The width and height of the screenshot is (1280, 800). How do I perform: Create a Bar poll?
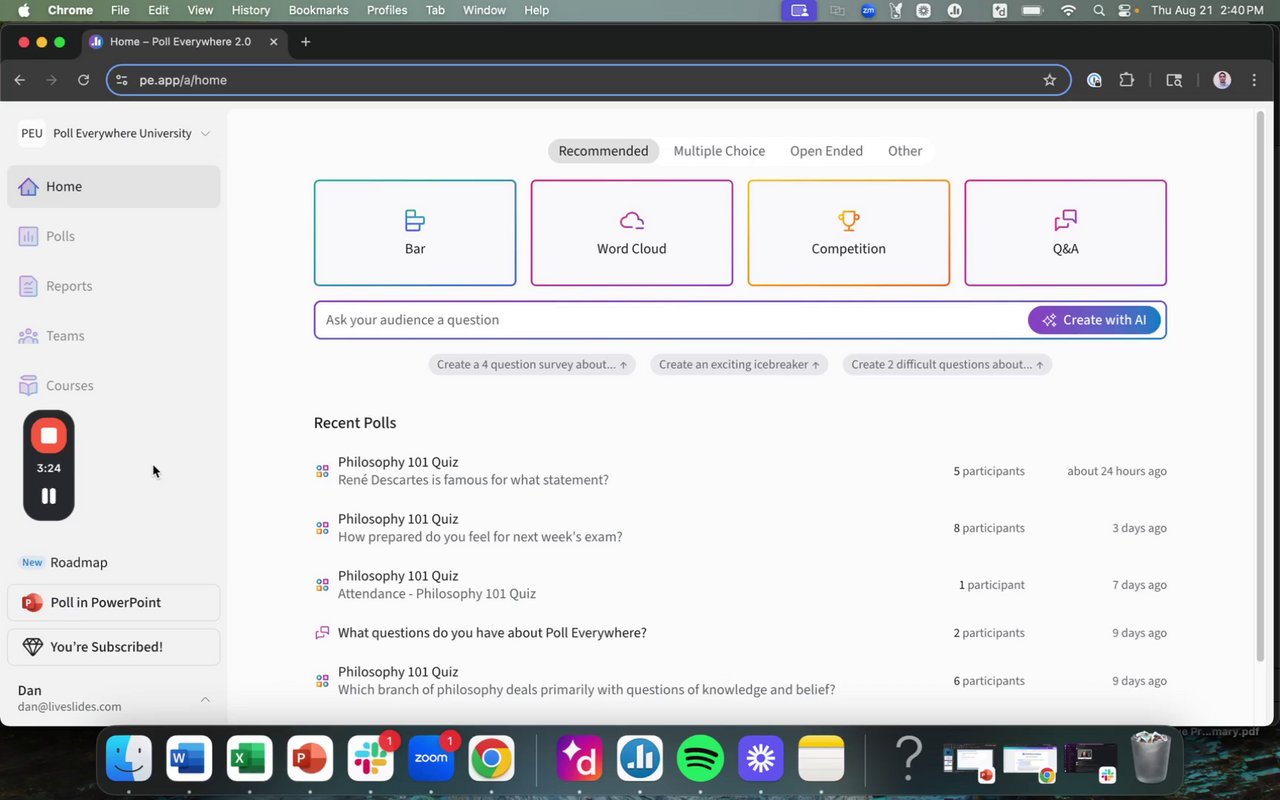(x=415, y=233)
